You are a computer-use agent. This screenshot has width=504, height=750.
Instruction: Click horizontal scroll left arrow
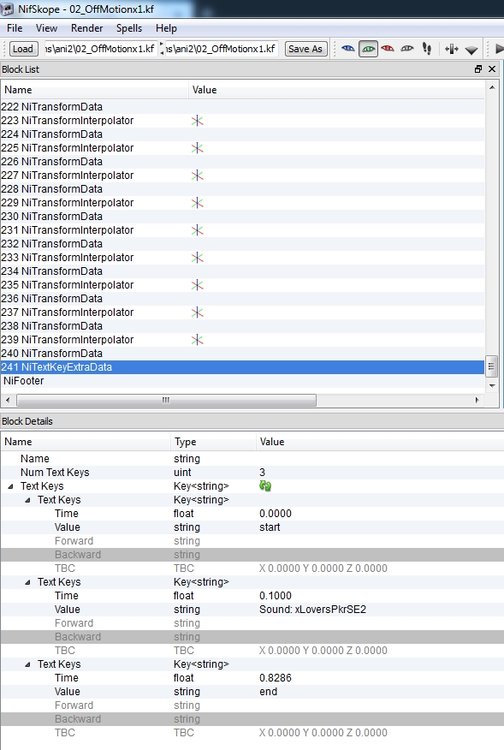coord(7,400)
